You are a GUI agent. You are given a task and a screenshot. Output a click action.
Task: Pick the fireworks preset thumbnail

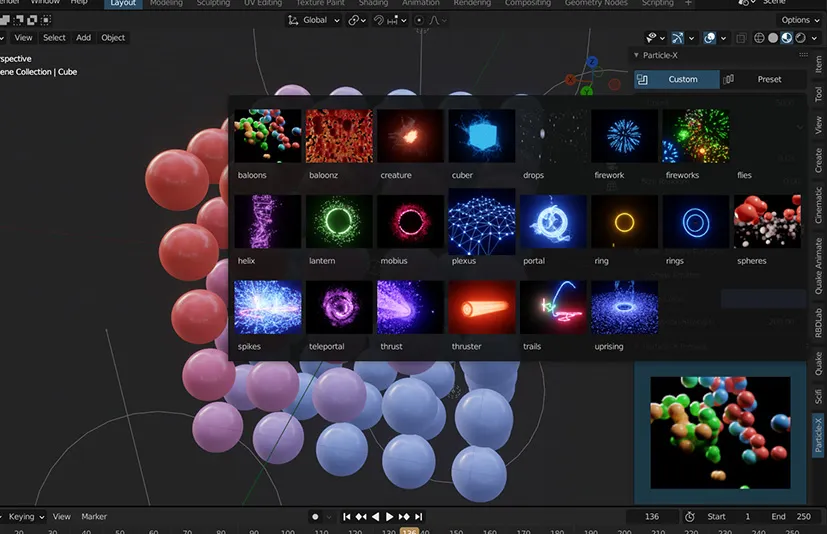[696, 136]
